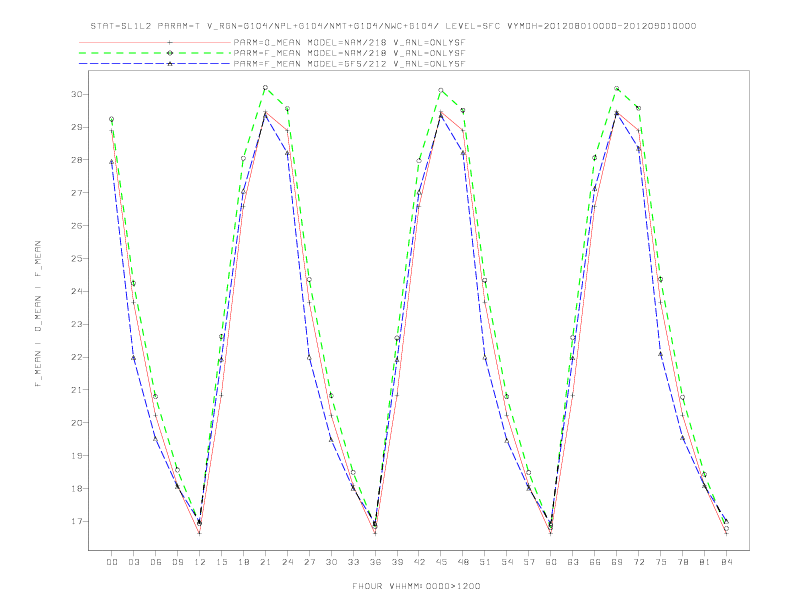Click x-axis tick label 69
The height and width of the screenshot is (612, 792).
click(x=617, y=562)
